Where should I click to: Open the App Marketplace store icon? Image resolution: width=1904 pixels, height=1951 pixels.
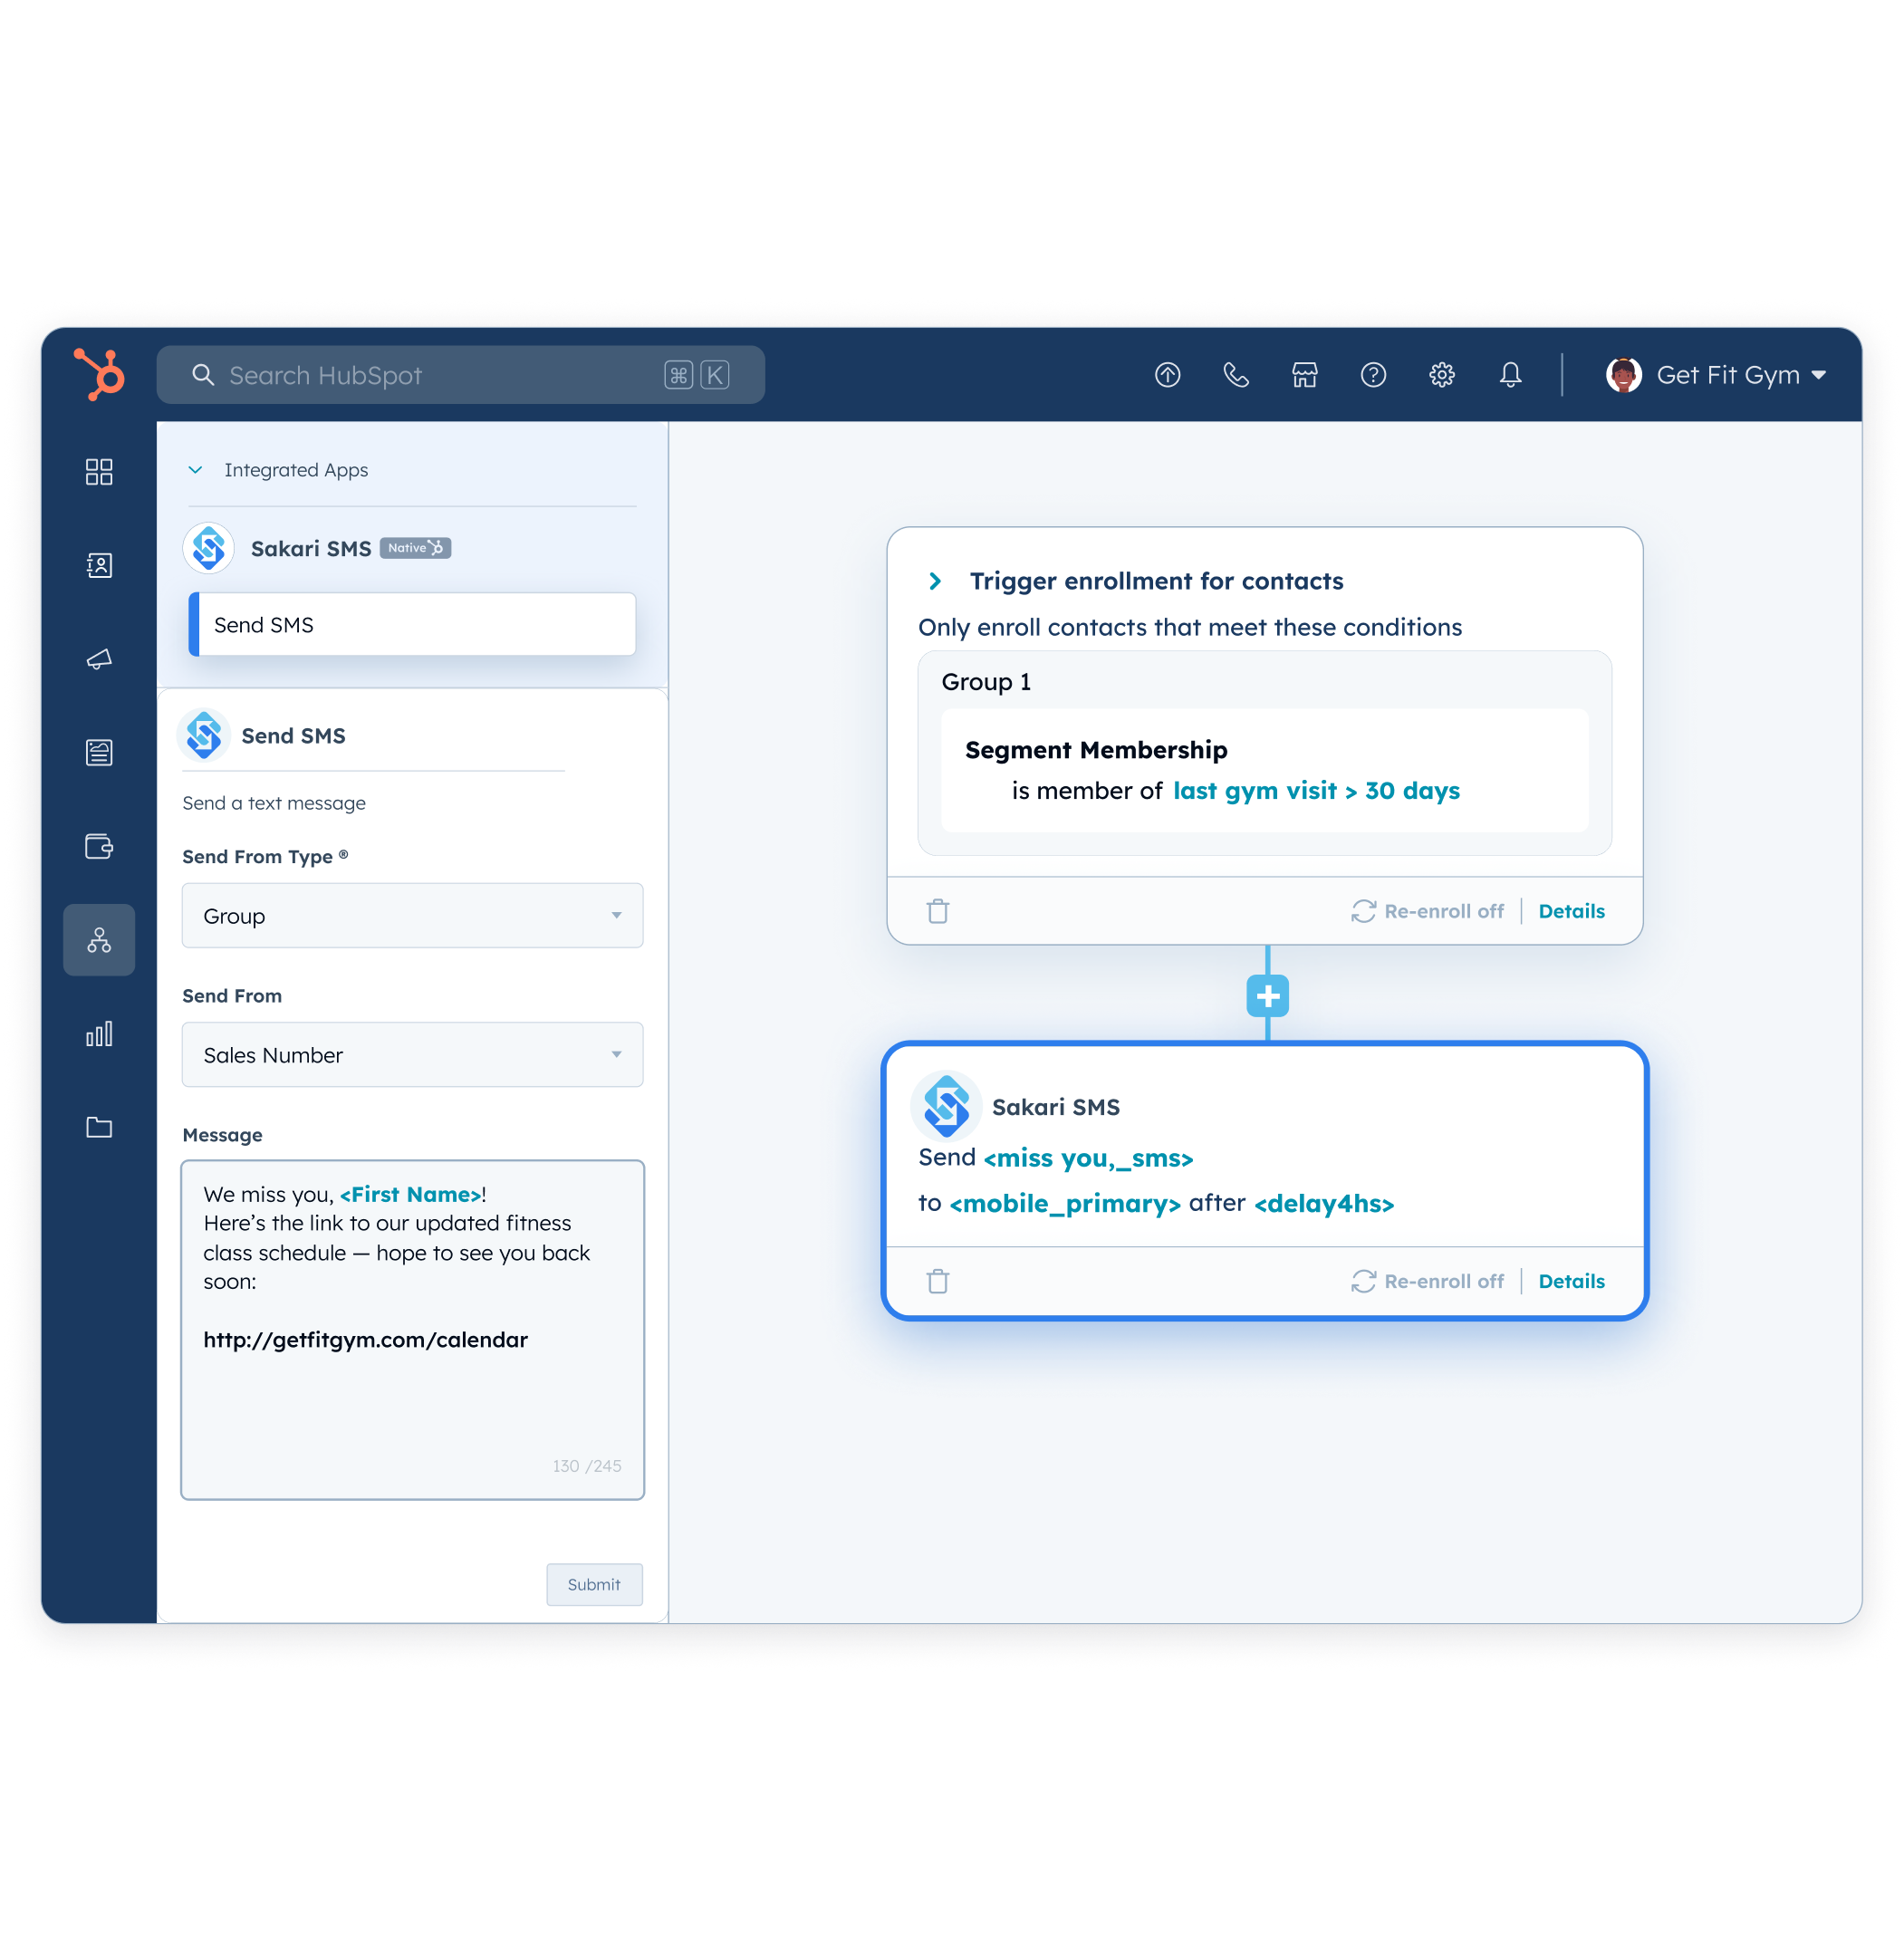click(x=1304, y=375)
